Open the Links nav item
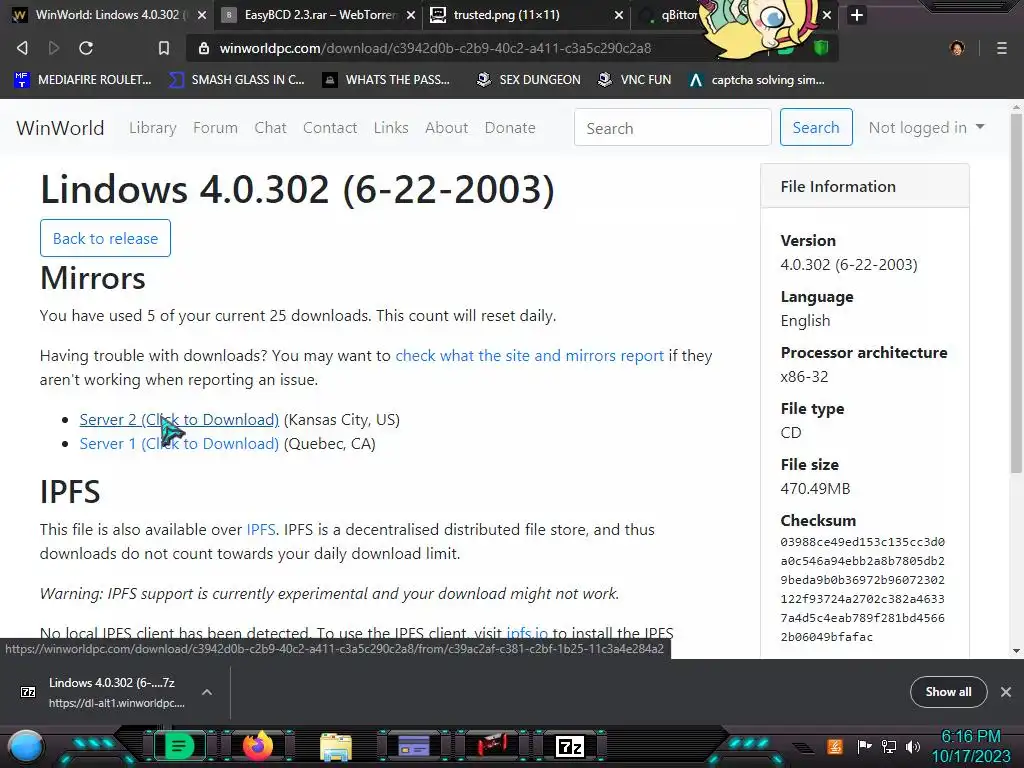 pos(391,127)
